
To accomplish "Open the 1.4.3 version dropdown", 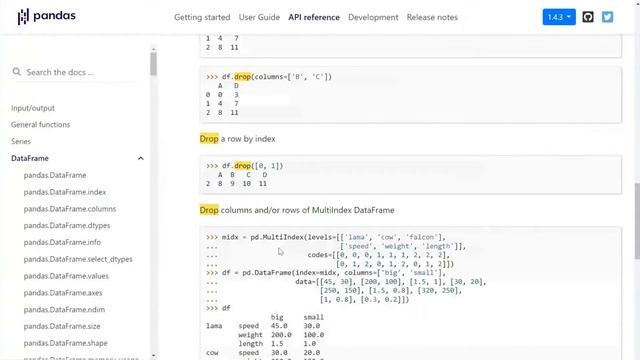I will (x=559, y=17).
